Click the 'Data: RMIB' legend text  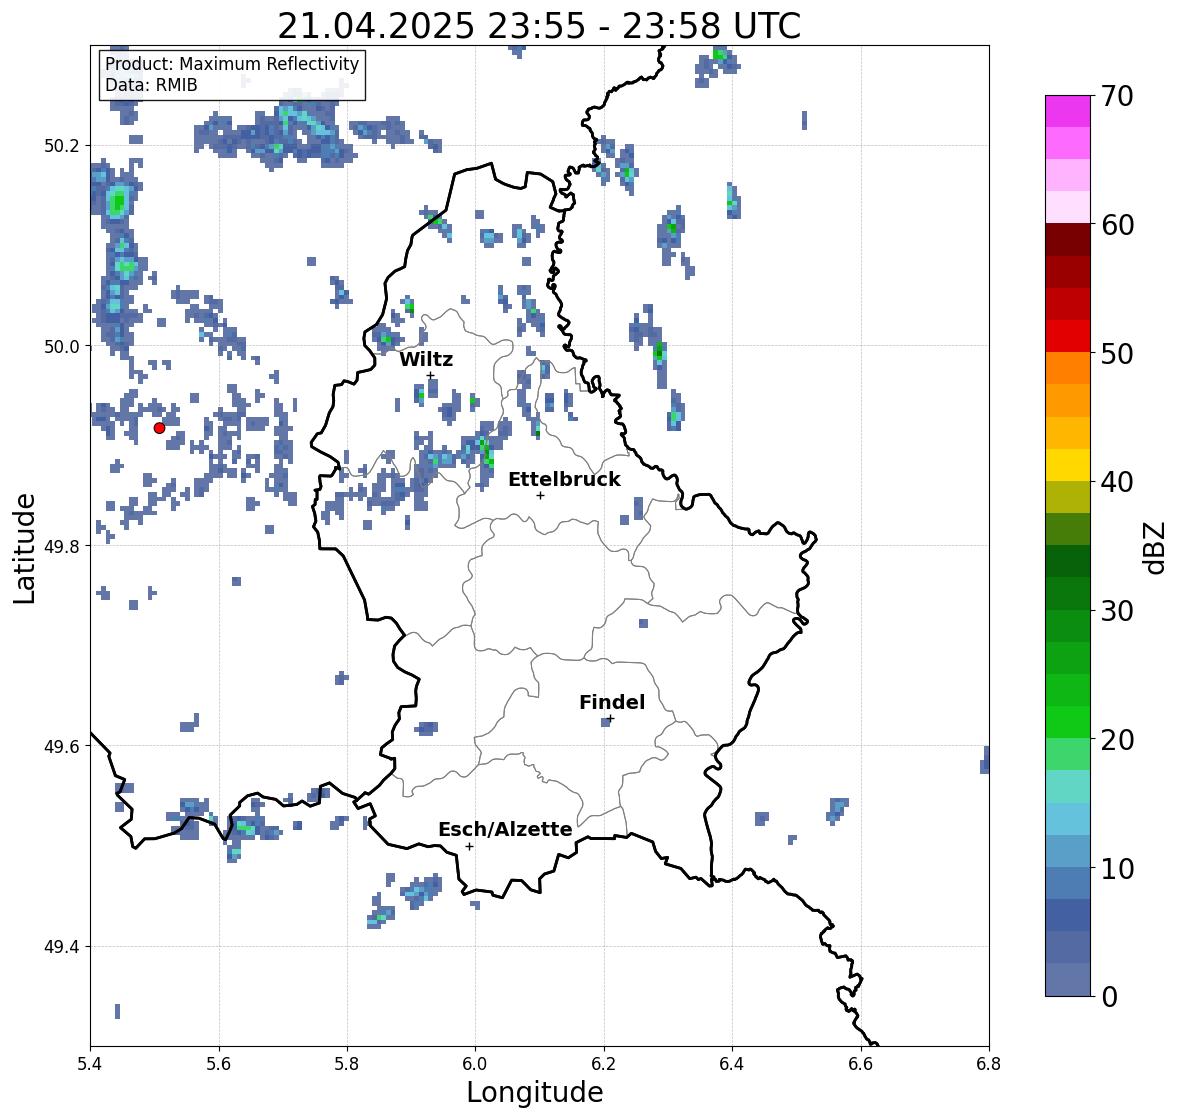click(x=151, y=85)
